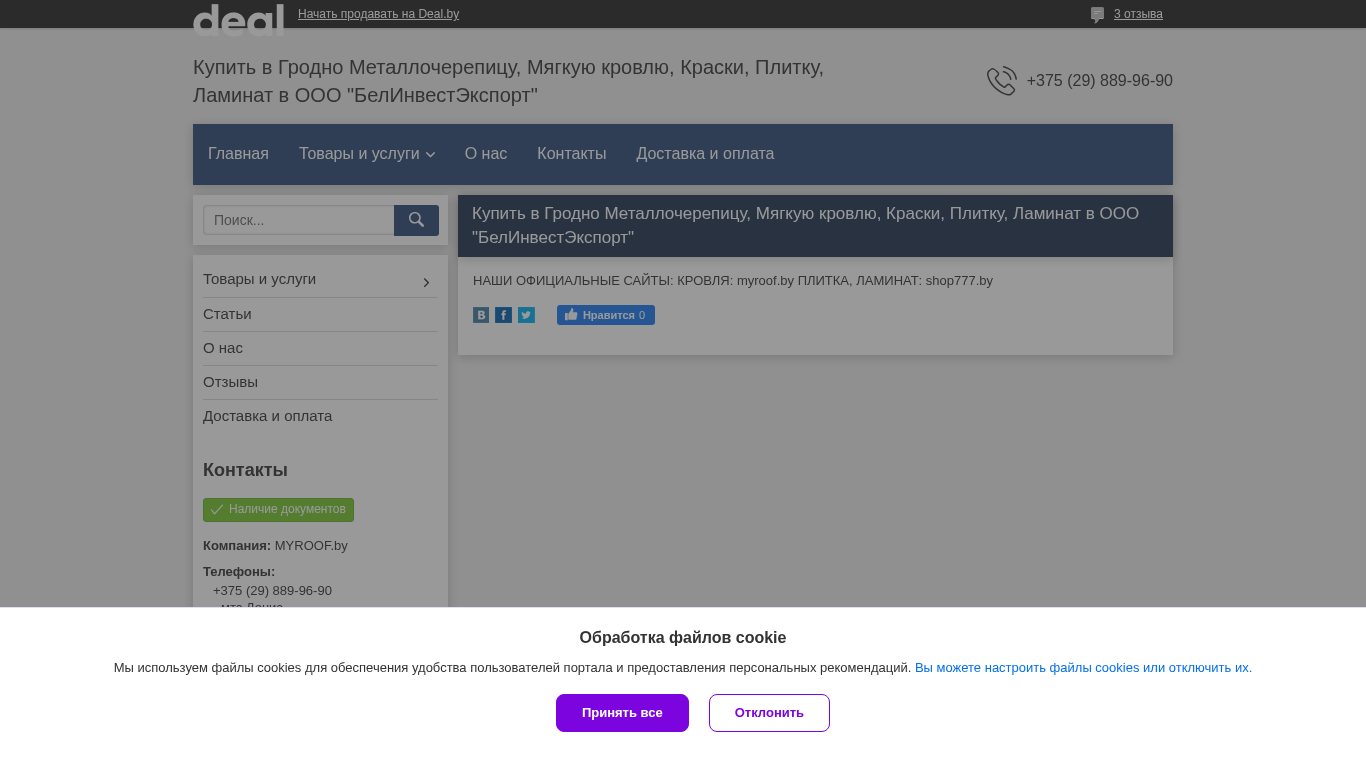
Task: Click sidebar phone number under Телефоны
Action: tap(272, 591)
